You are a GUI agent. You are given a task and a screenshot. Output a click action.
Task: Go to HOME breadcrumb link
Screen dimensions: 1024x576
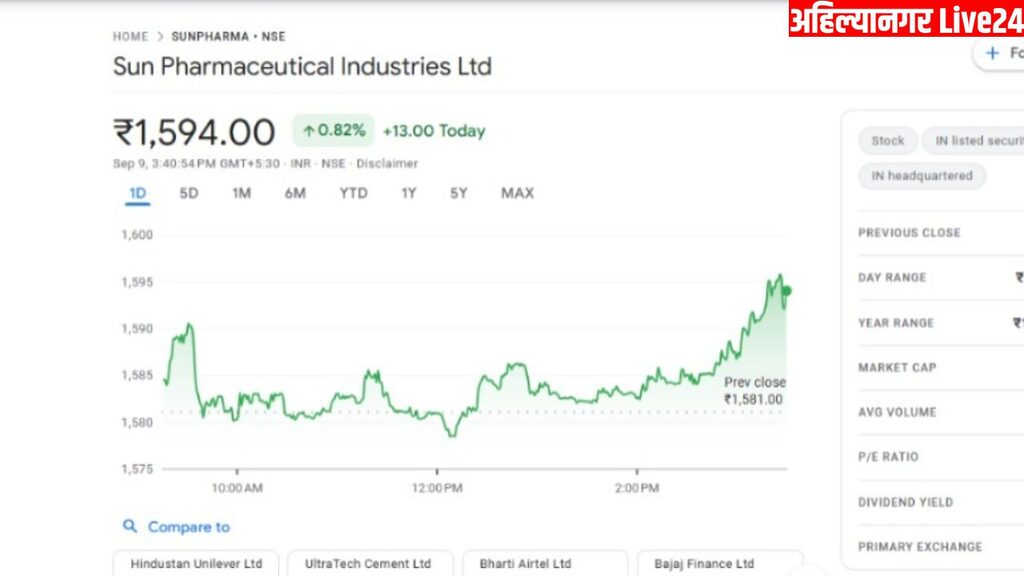click(130, 37)
